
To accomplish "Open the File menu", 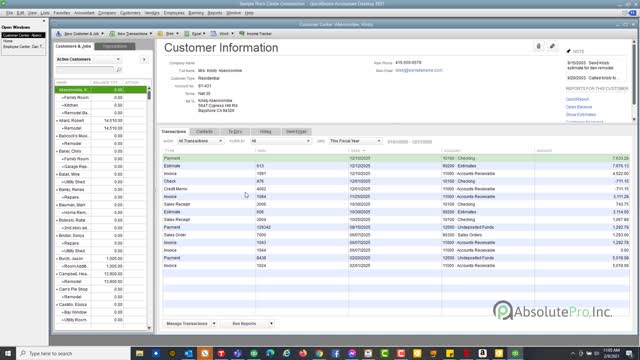I will click(9, 13).
